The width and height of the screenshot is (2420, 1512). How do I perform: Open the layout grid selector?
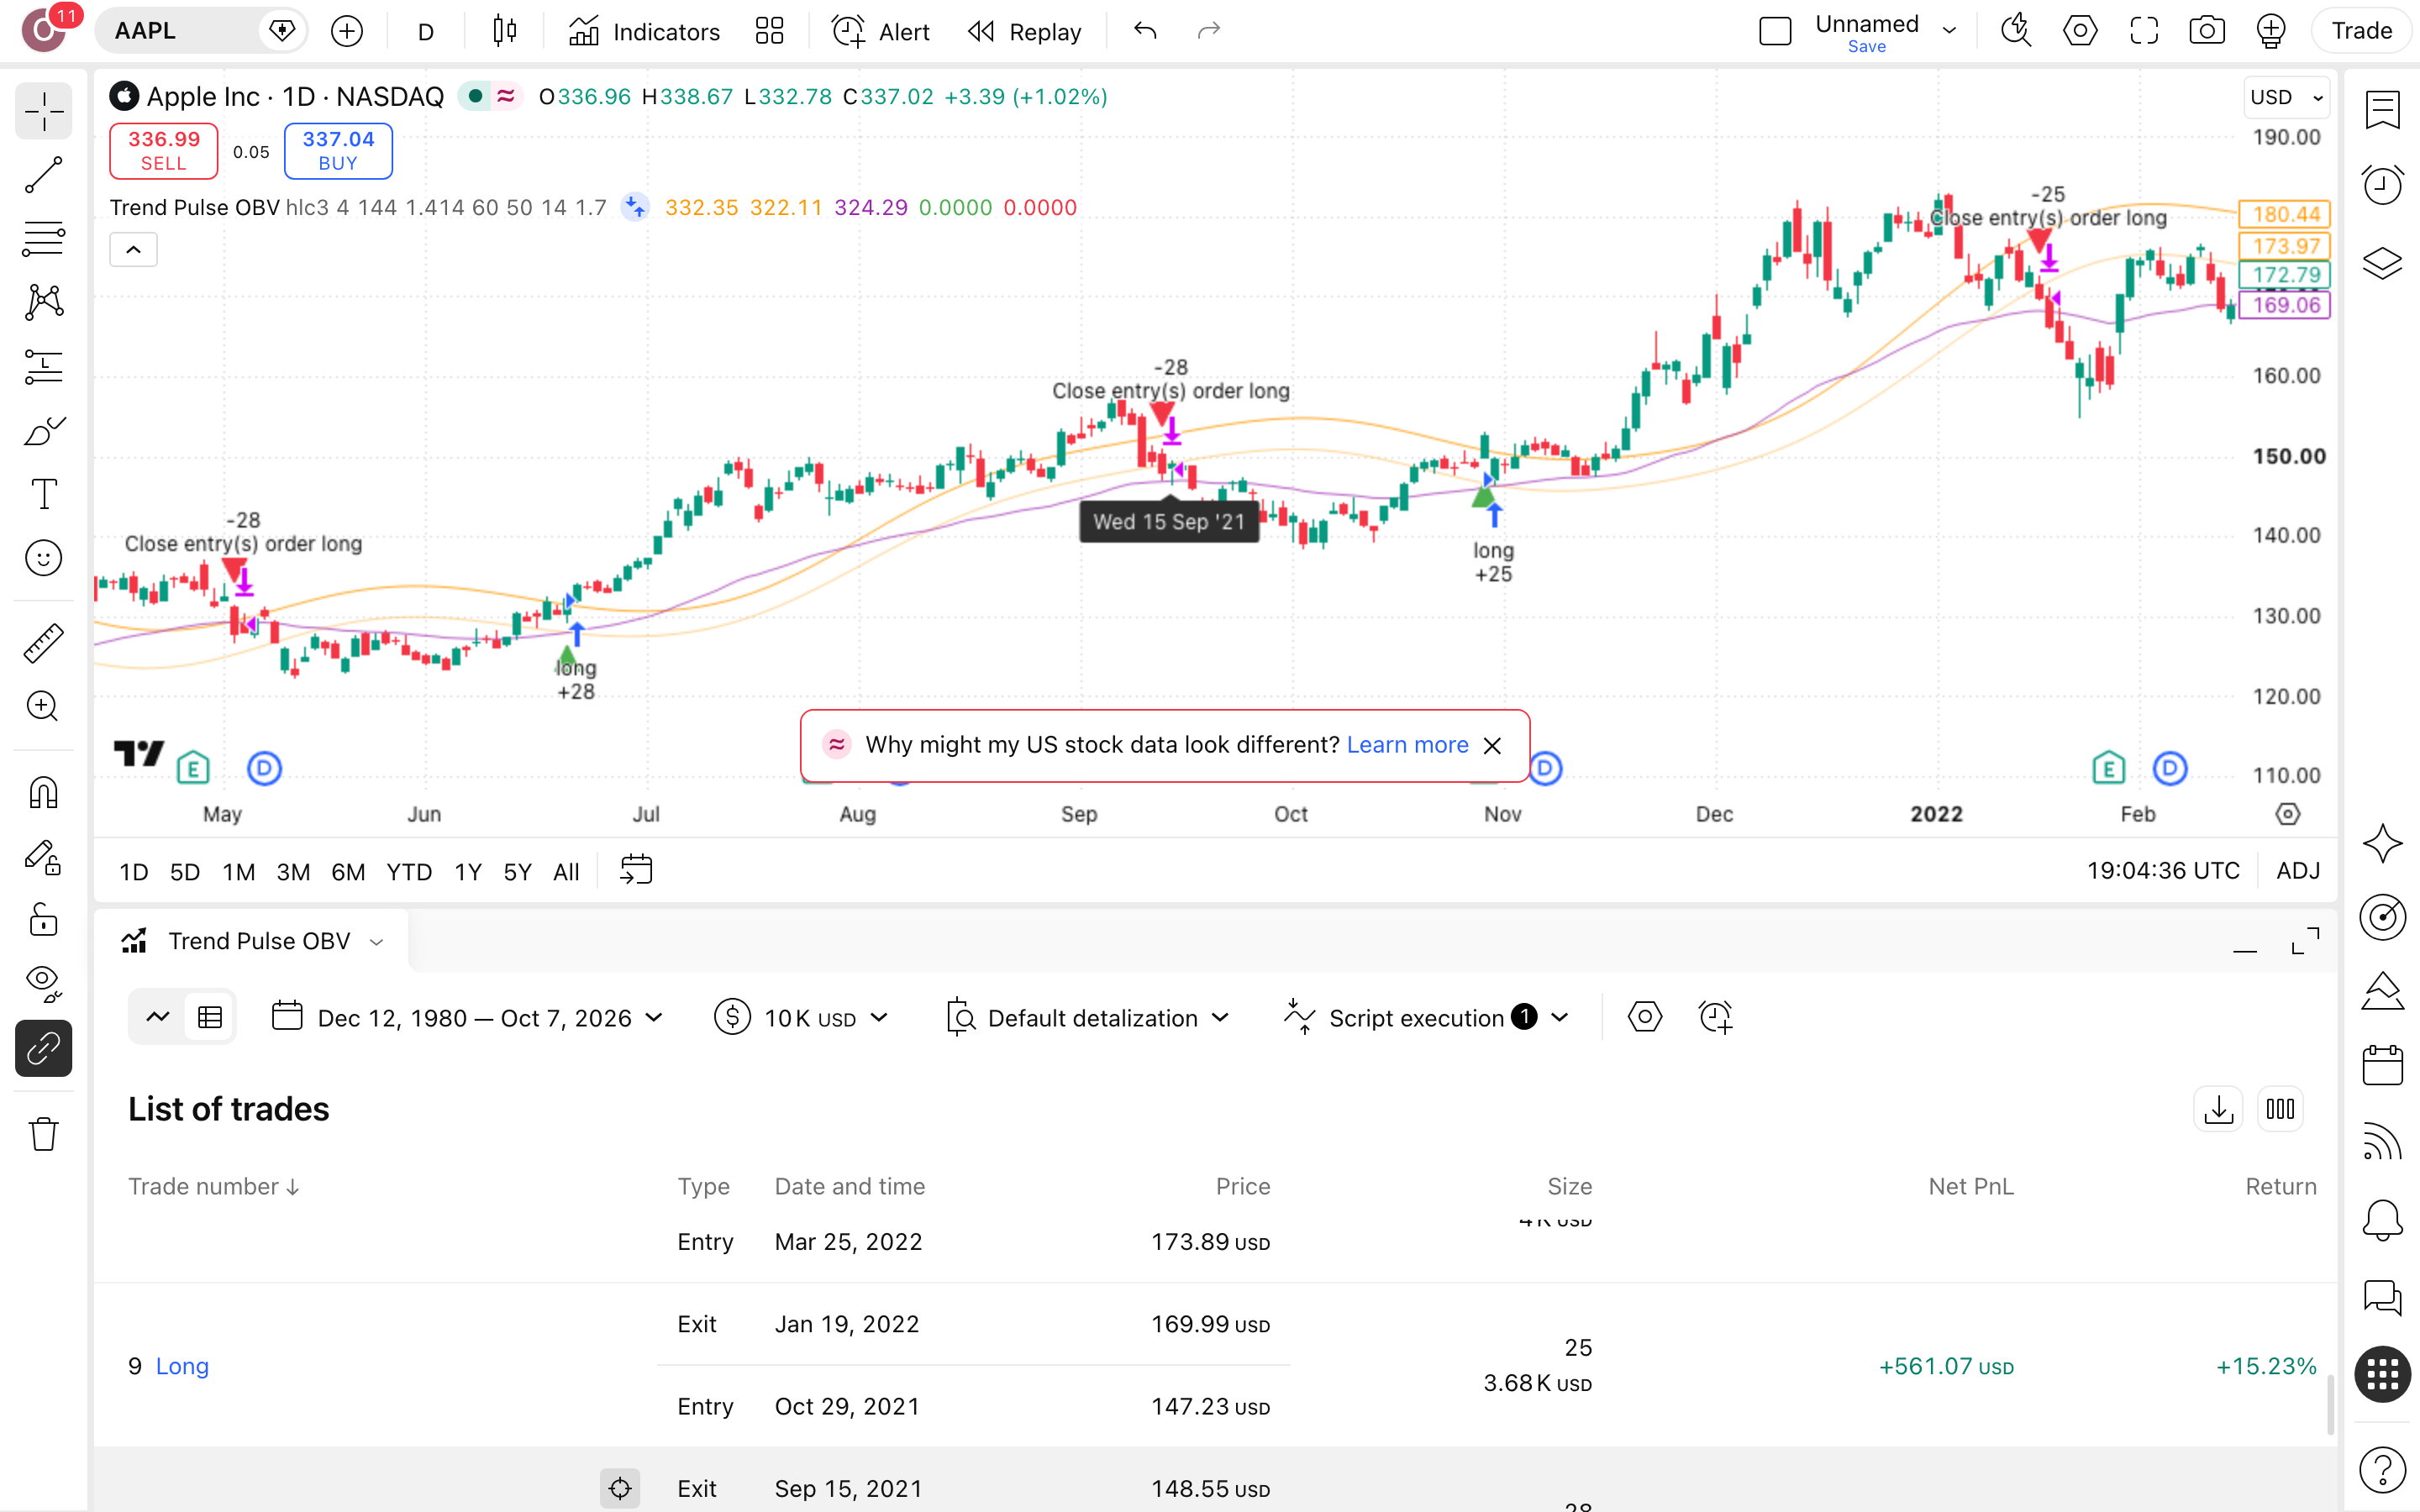pyautogui.click(x=769, y=31)
